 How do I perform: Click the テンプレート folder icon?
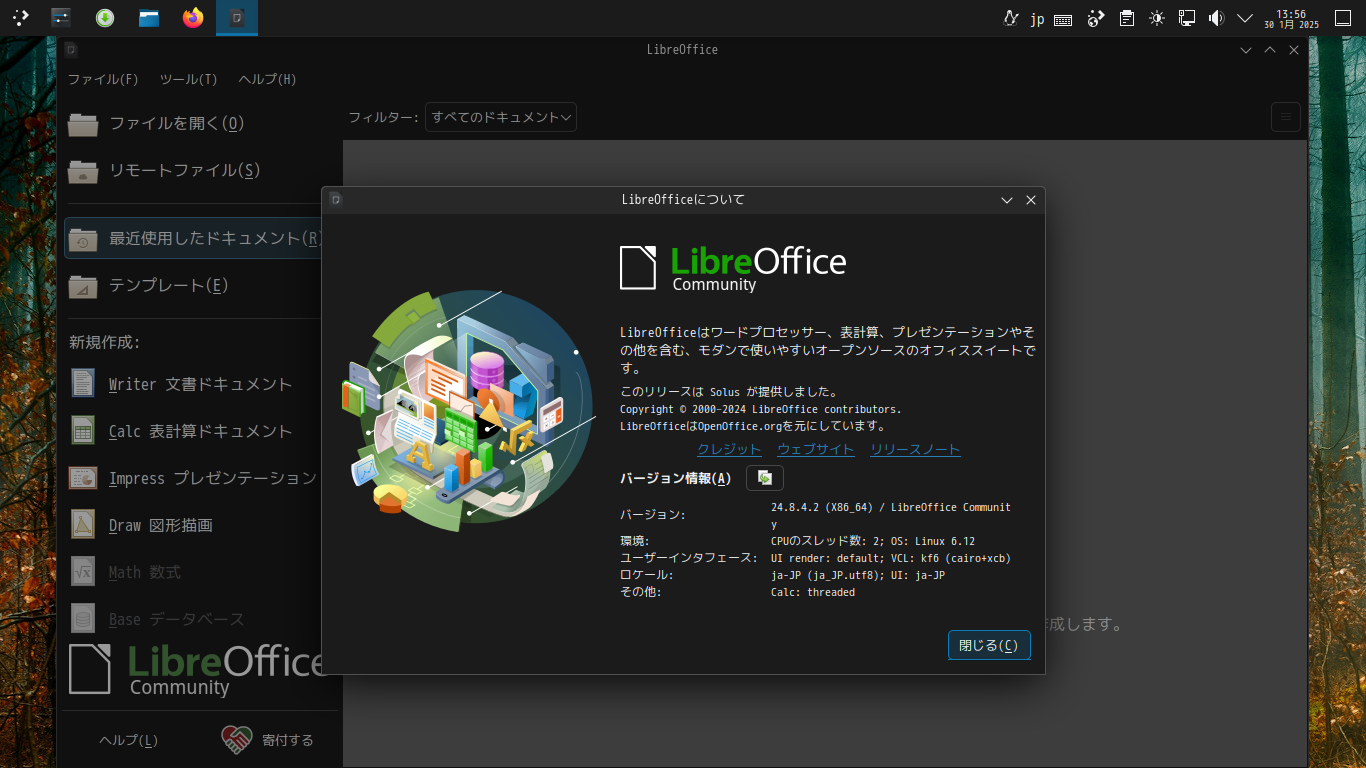tap(83, 286)
